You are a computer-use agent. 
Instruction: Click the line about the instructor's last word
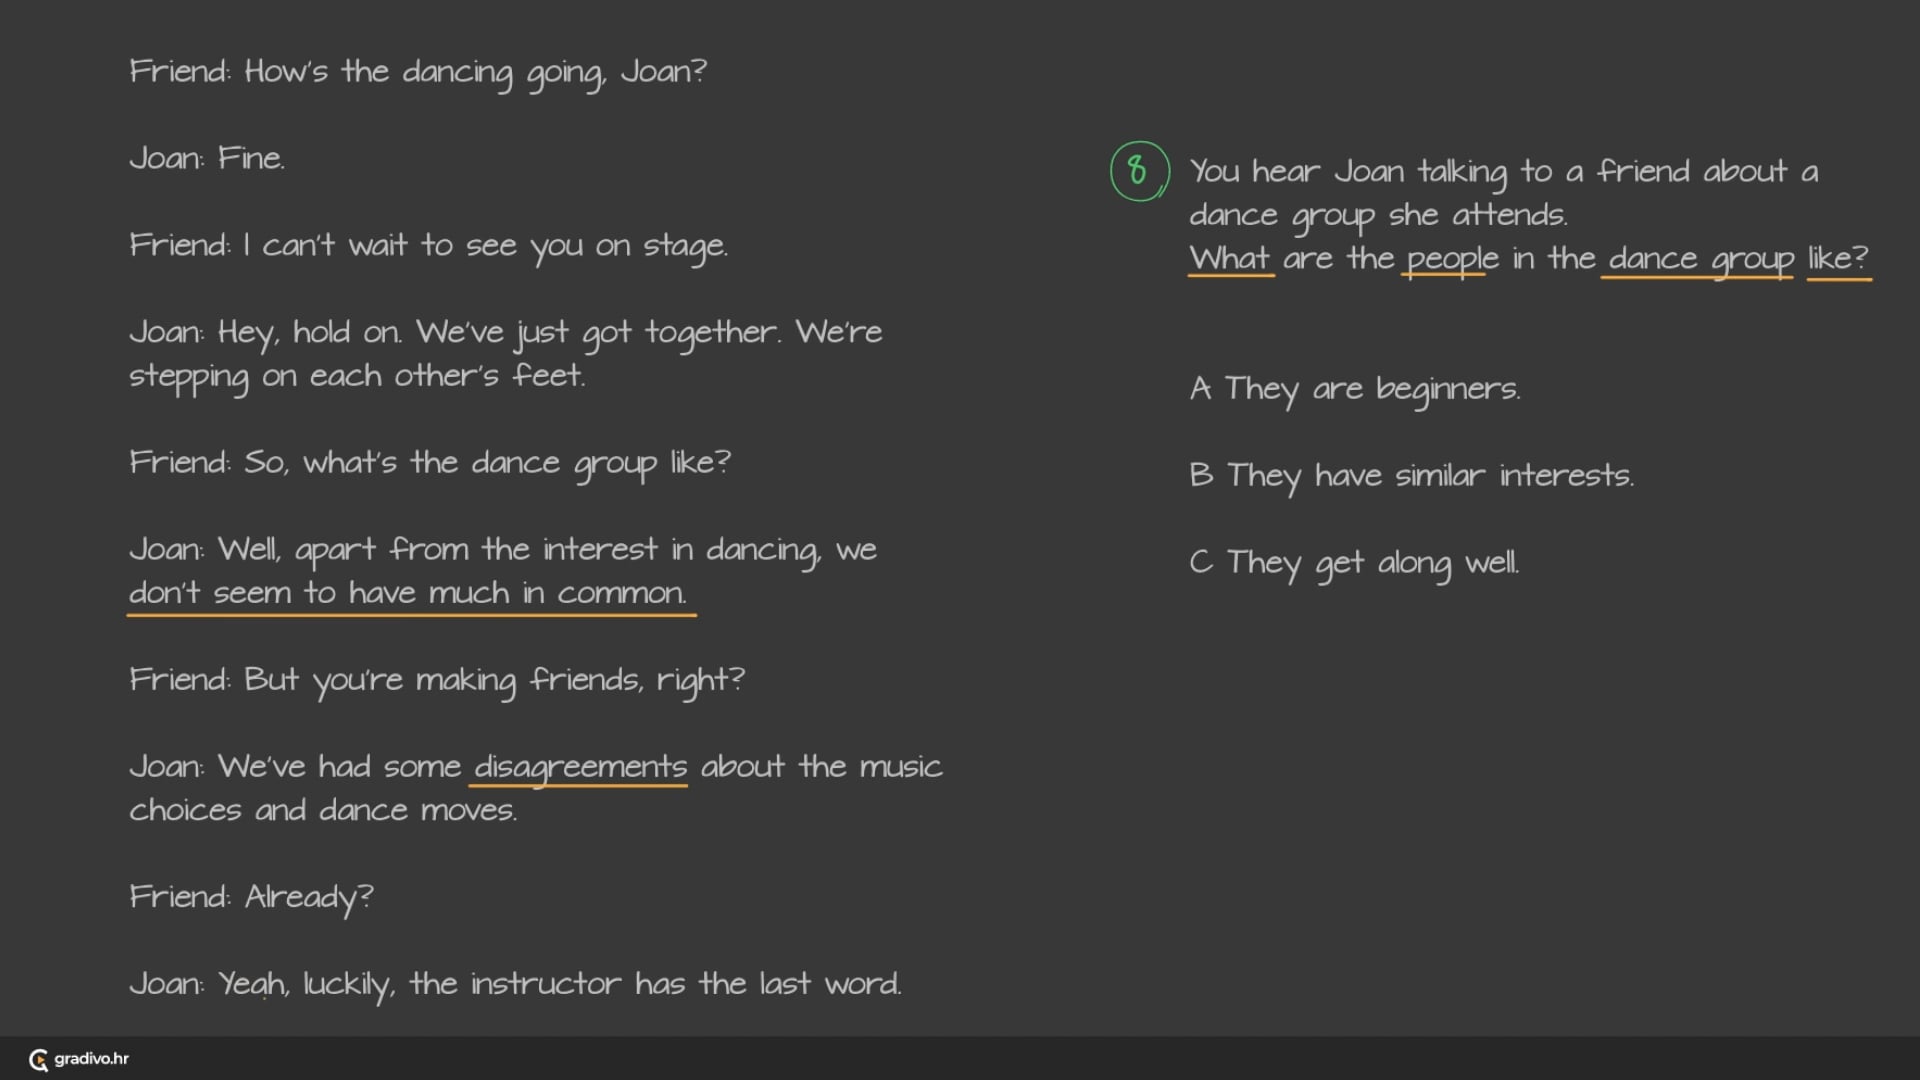click(515, 984)
